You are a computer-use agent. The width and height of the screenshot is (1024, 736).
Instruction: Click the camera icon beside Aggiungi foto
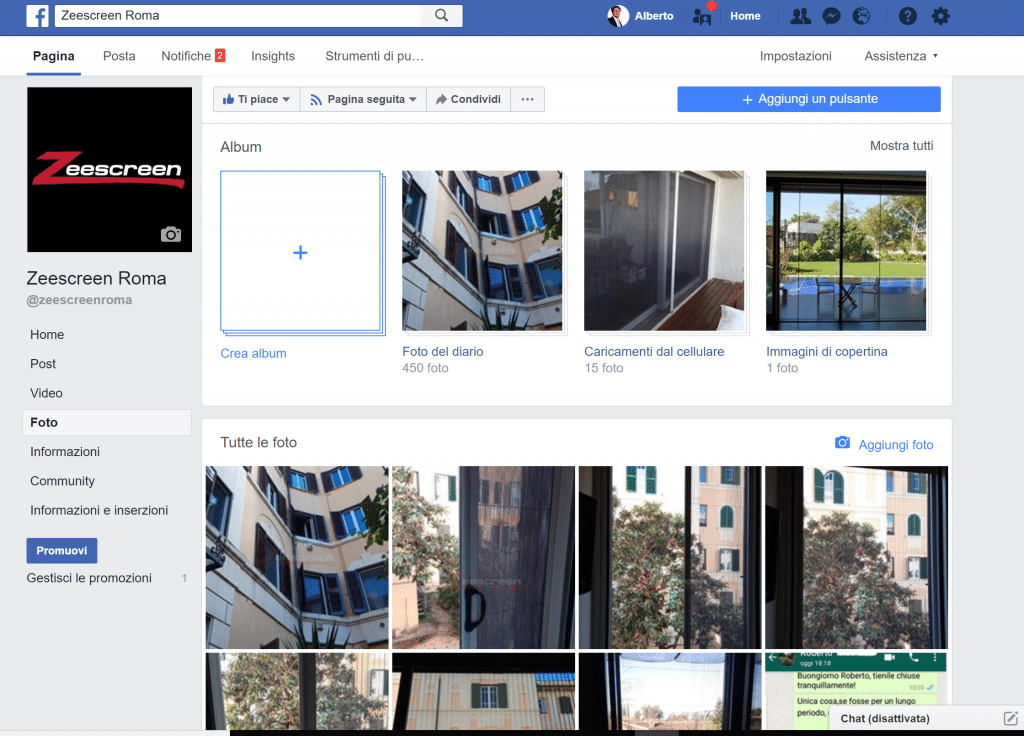[842, 443]
